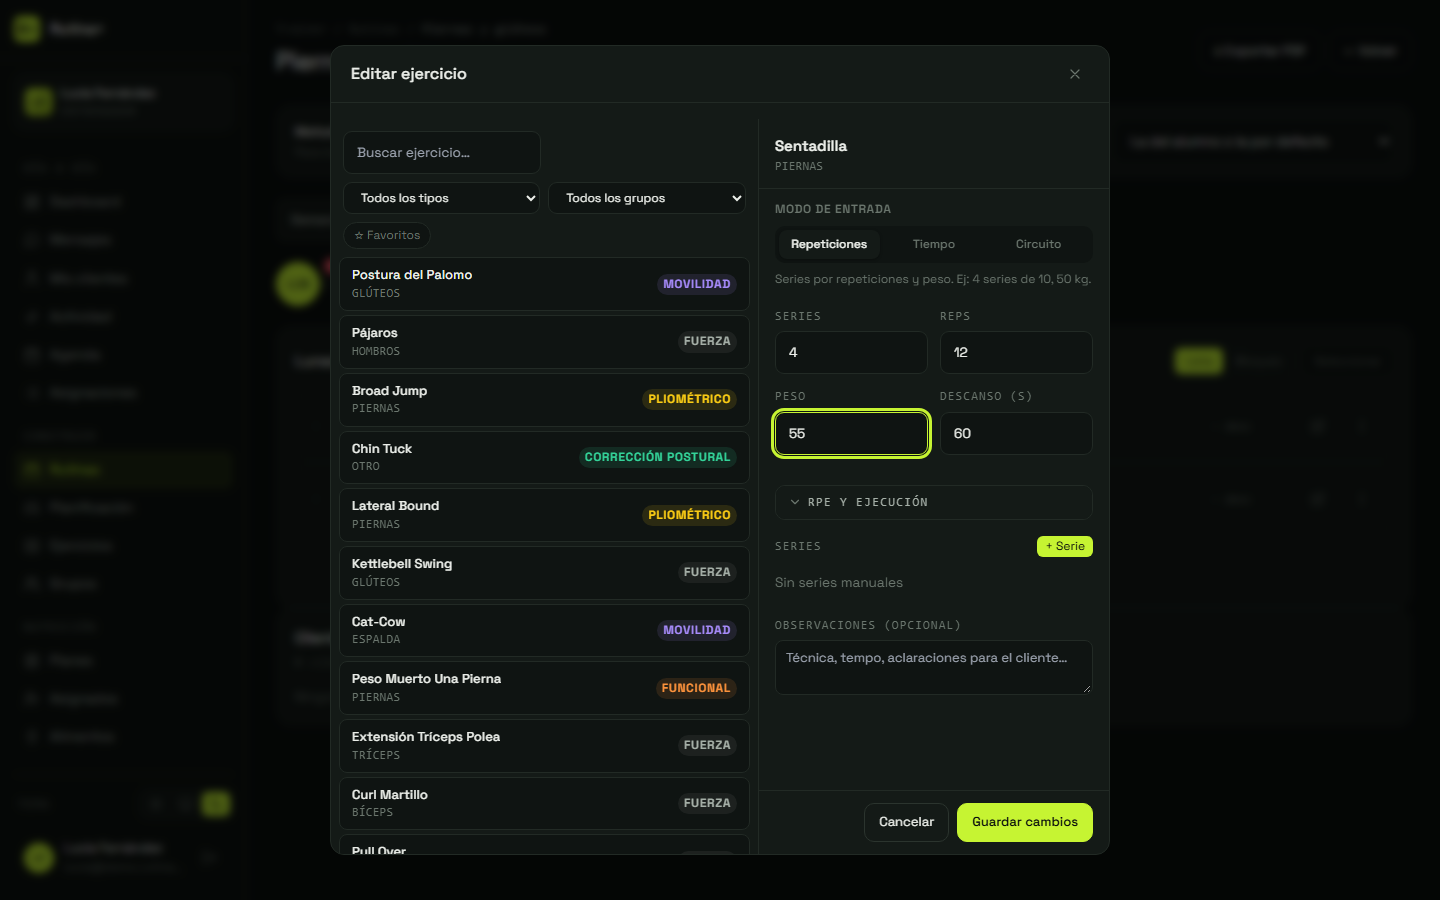Focus the Buscar ejercicio search field

pyautogui.click(x=442, y=153)
